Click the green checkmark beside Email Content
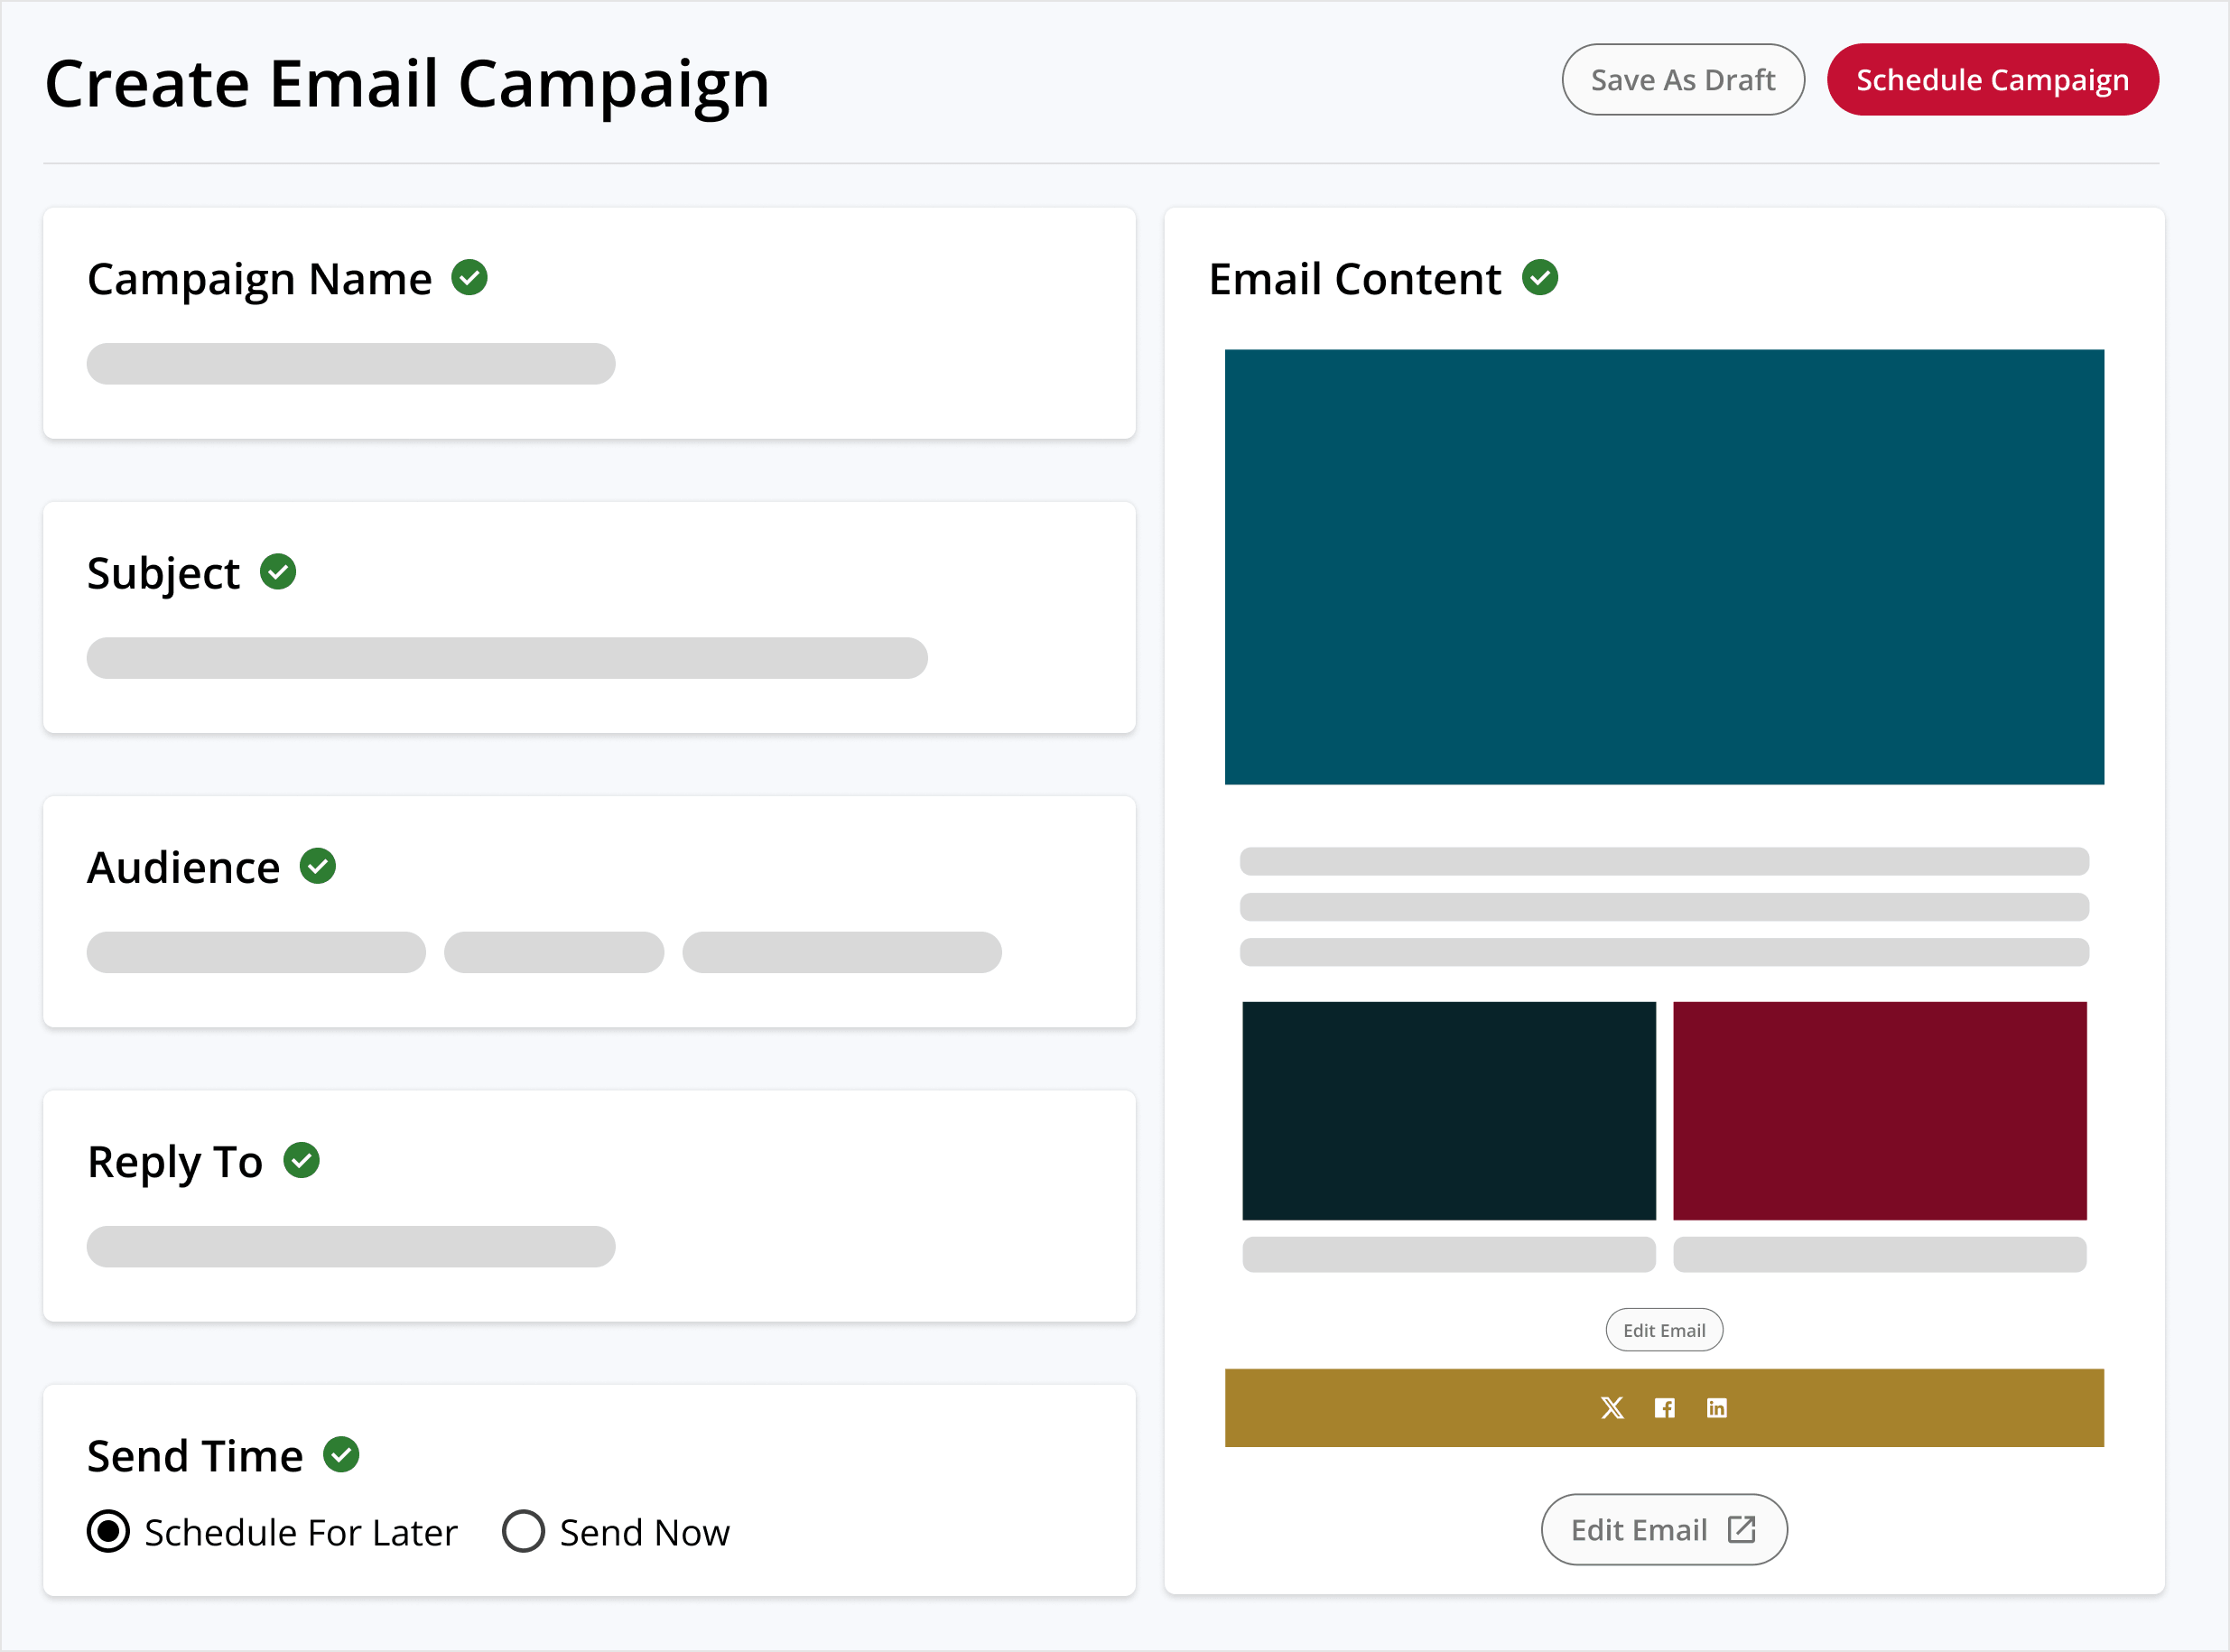Viewport: 2230px width, 1652px height. point(1540,278)
